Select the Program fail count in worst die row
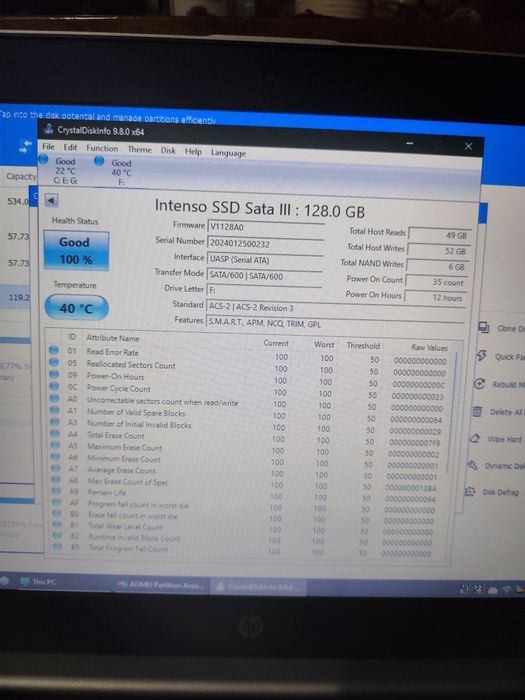 pyautogui.click(x=246, y=505)
